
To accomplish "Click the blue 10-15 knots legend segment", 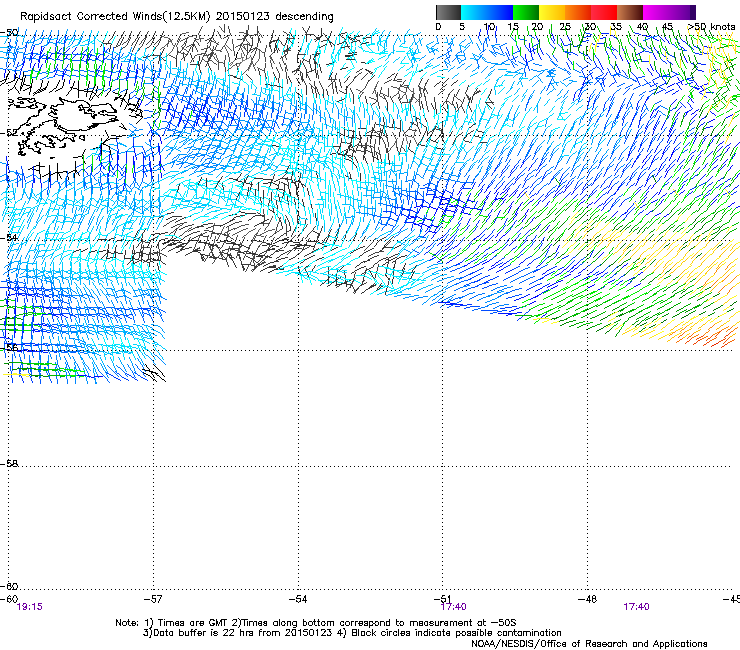I will pos(500,12).
